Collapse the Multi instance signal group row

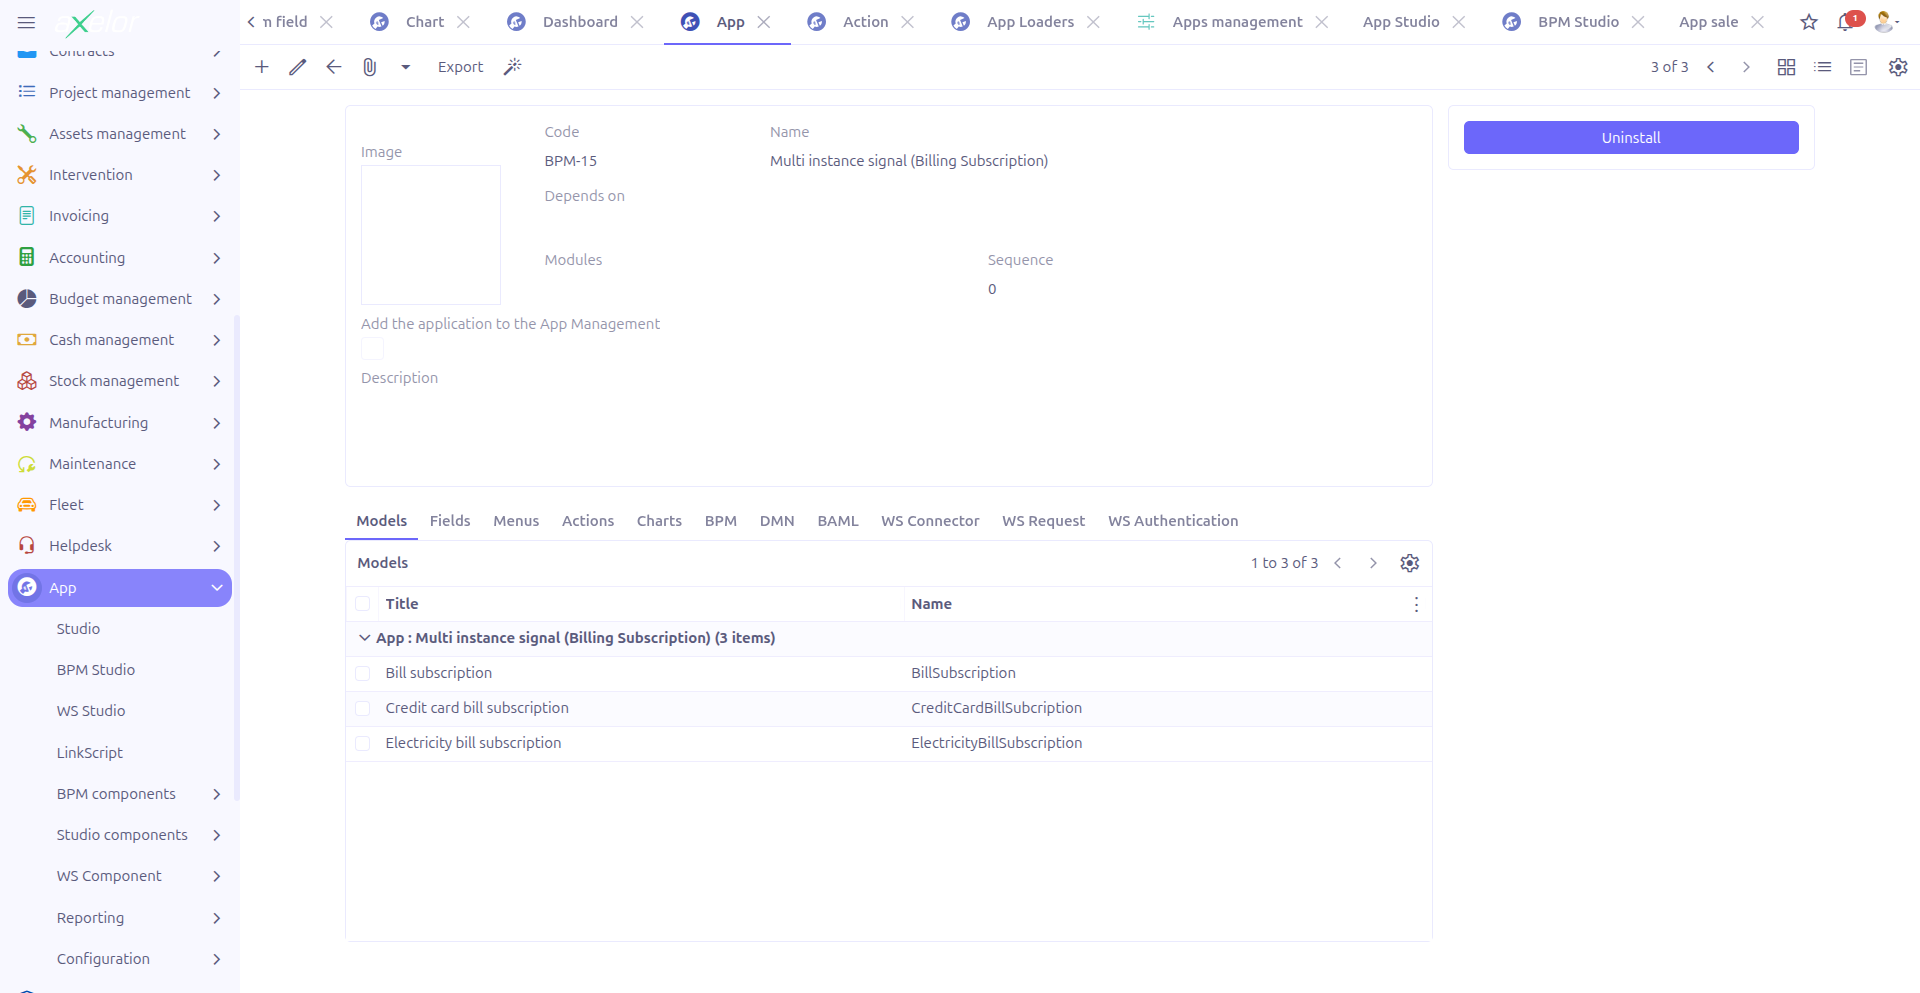coord(365,638)
